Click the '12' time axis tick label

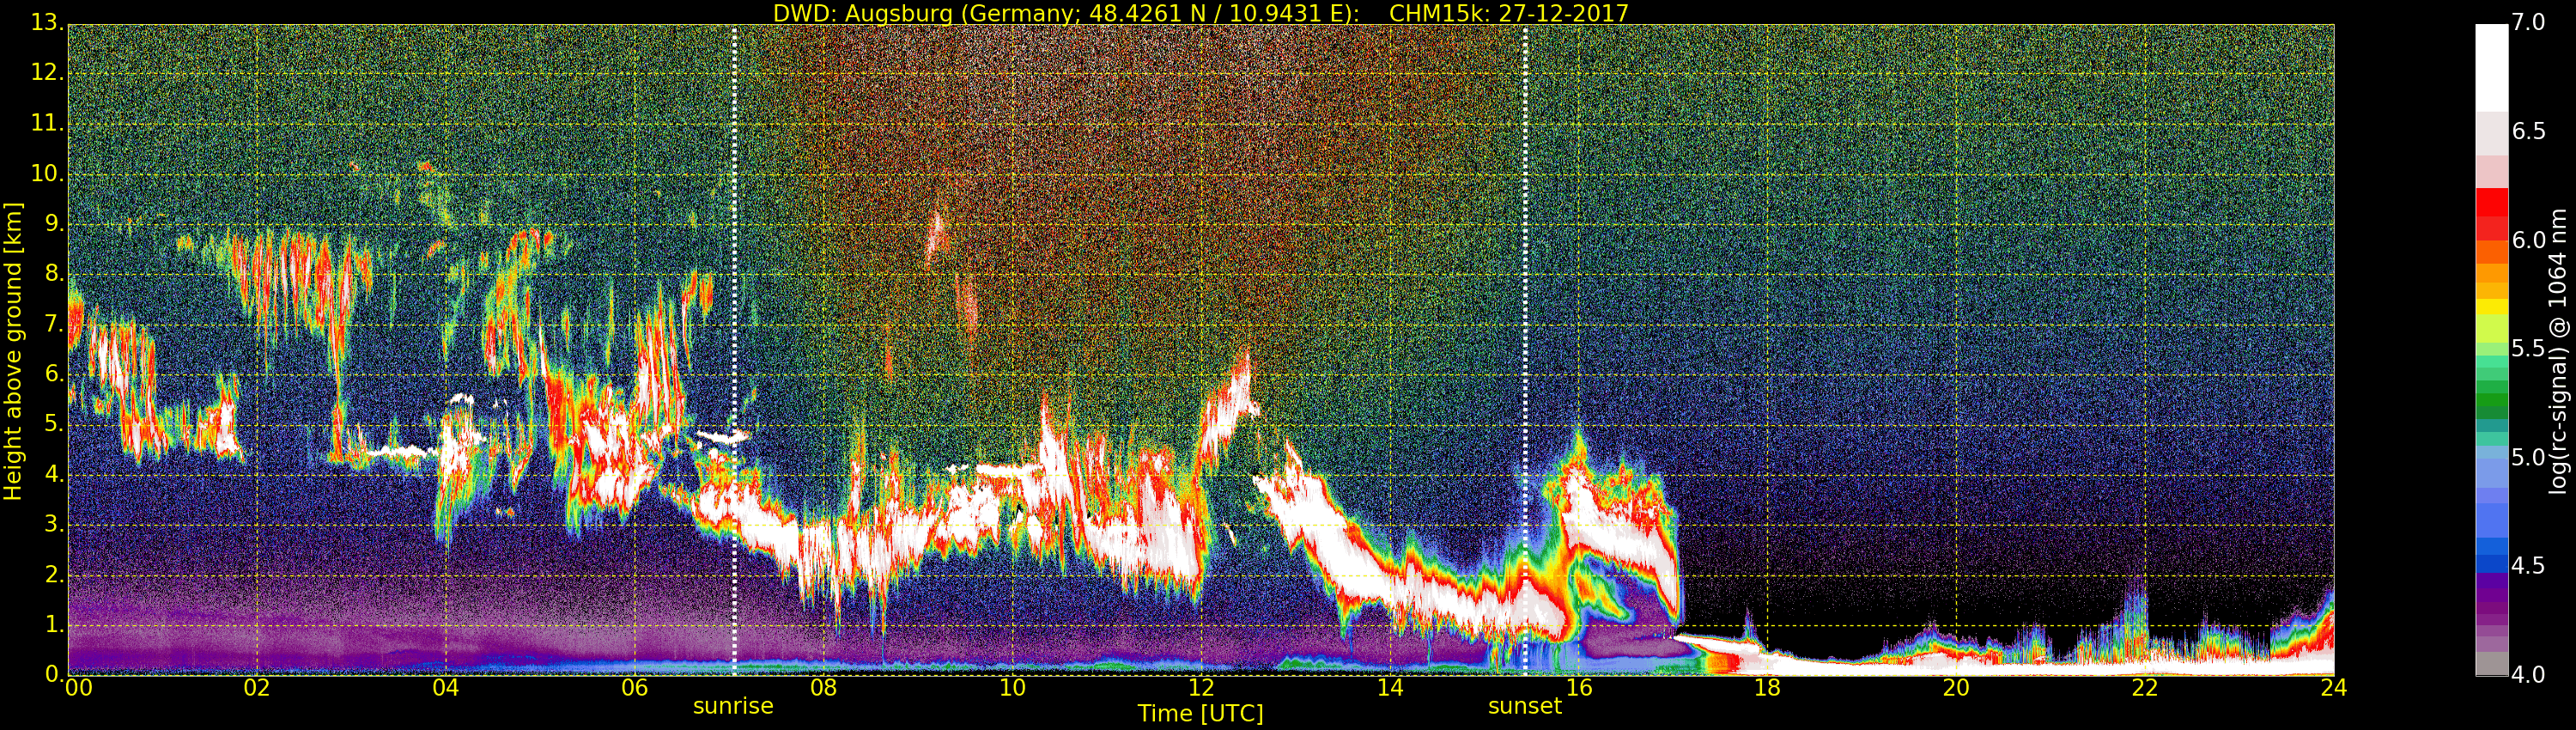pos(1201,688)
